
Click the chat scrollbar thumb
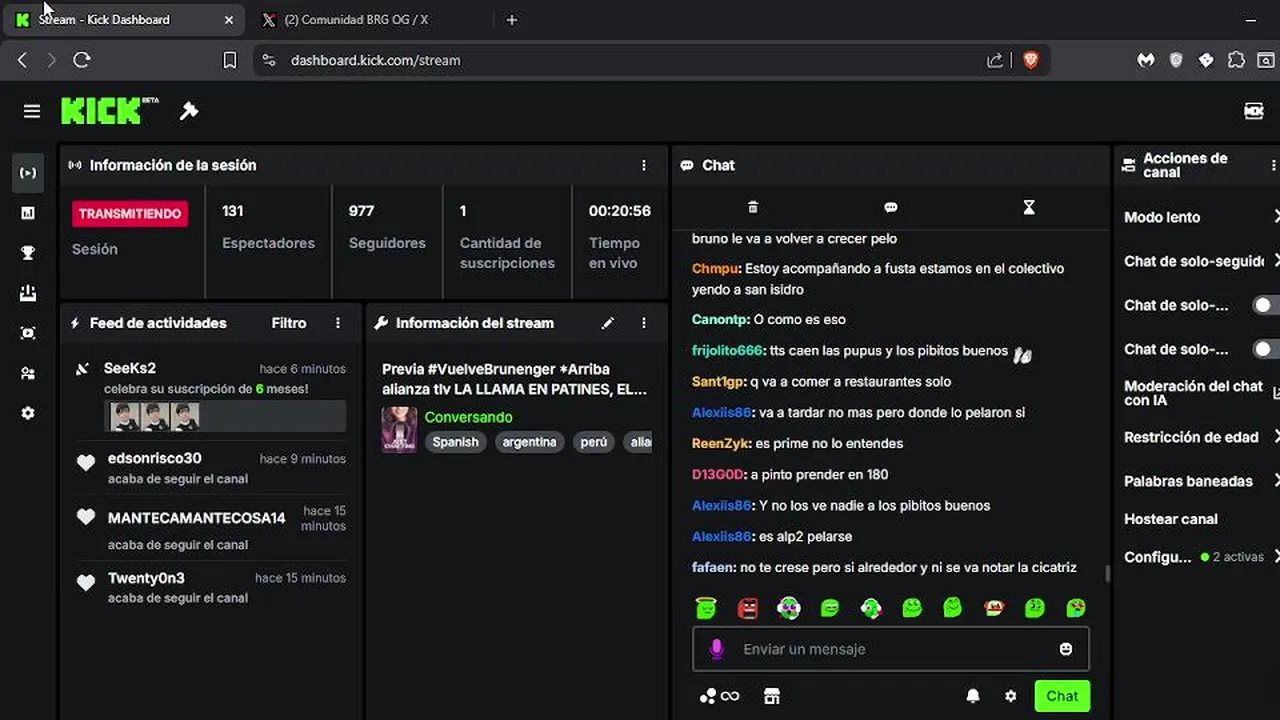pos(1106,573)
